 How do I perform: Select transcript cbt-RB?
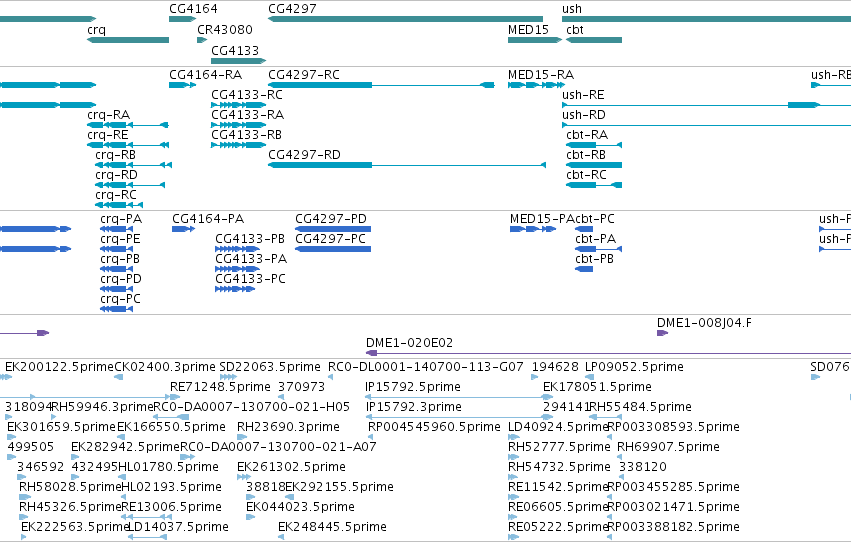click(586, 155)
